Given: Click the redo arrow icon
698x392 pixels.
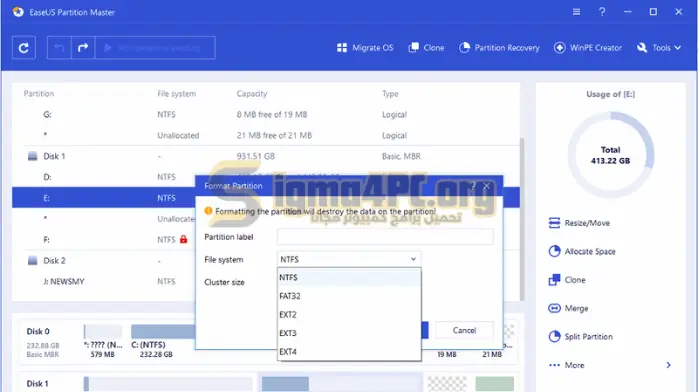Looking at the screenshot, I should [x=83, y=48].
